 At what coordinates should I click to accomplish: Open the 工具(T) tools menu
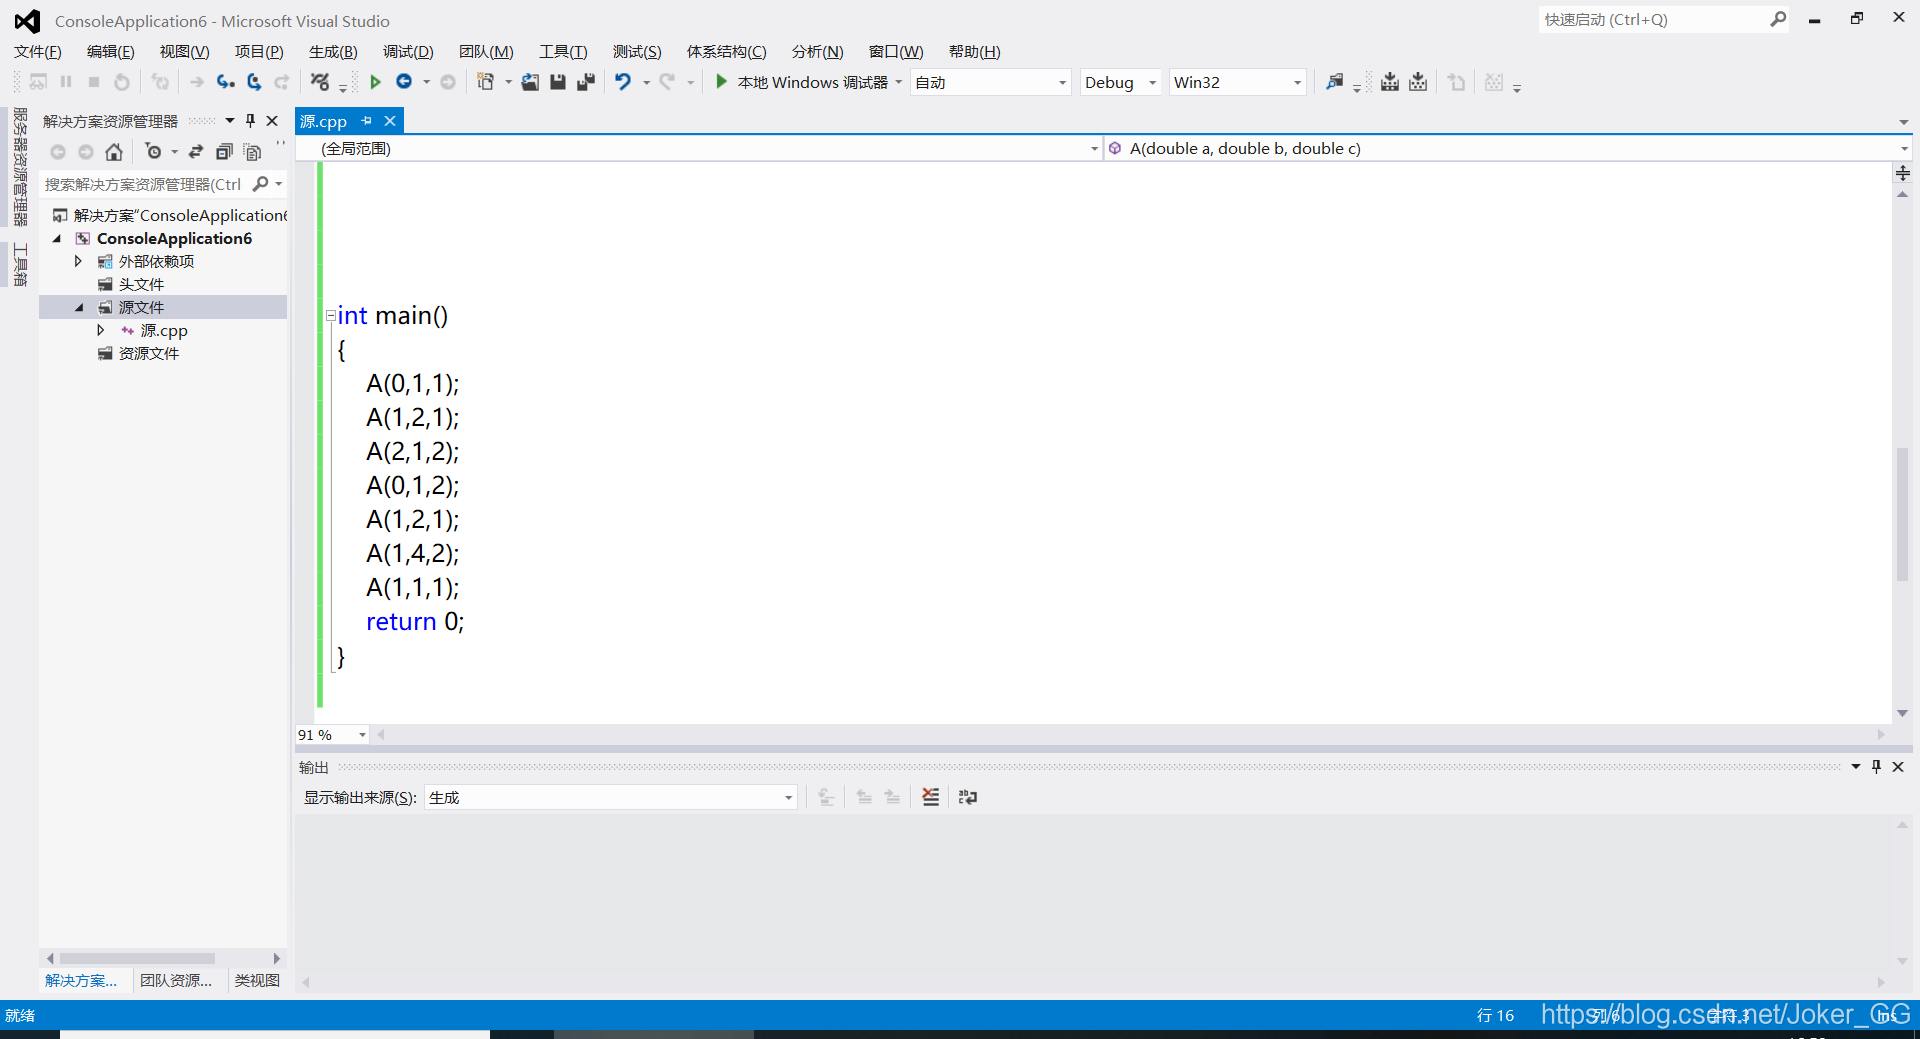[x=563, y=51]
